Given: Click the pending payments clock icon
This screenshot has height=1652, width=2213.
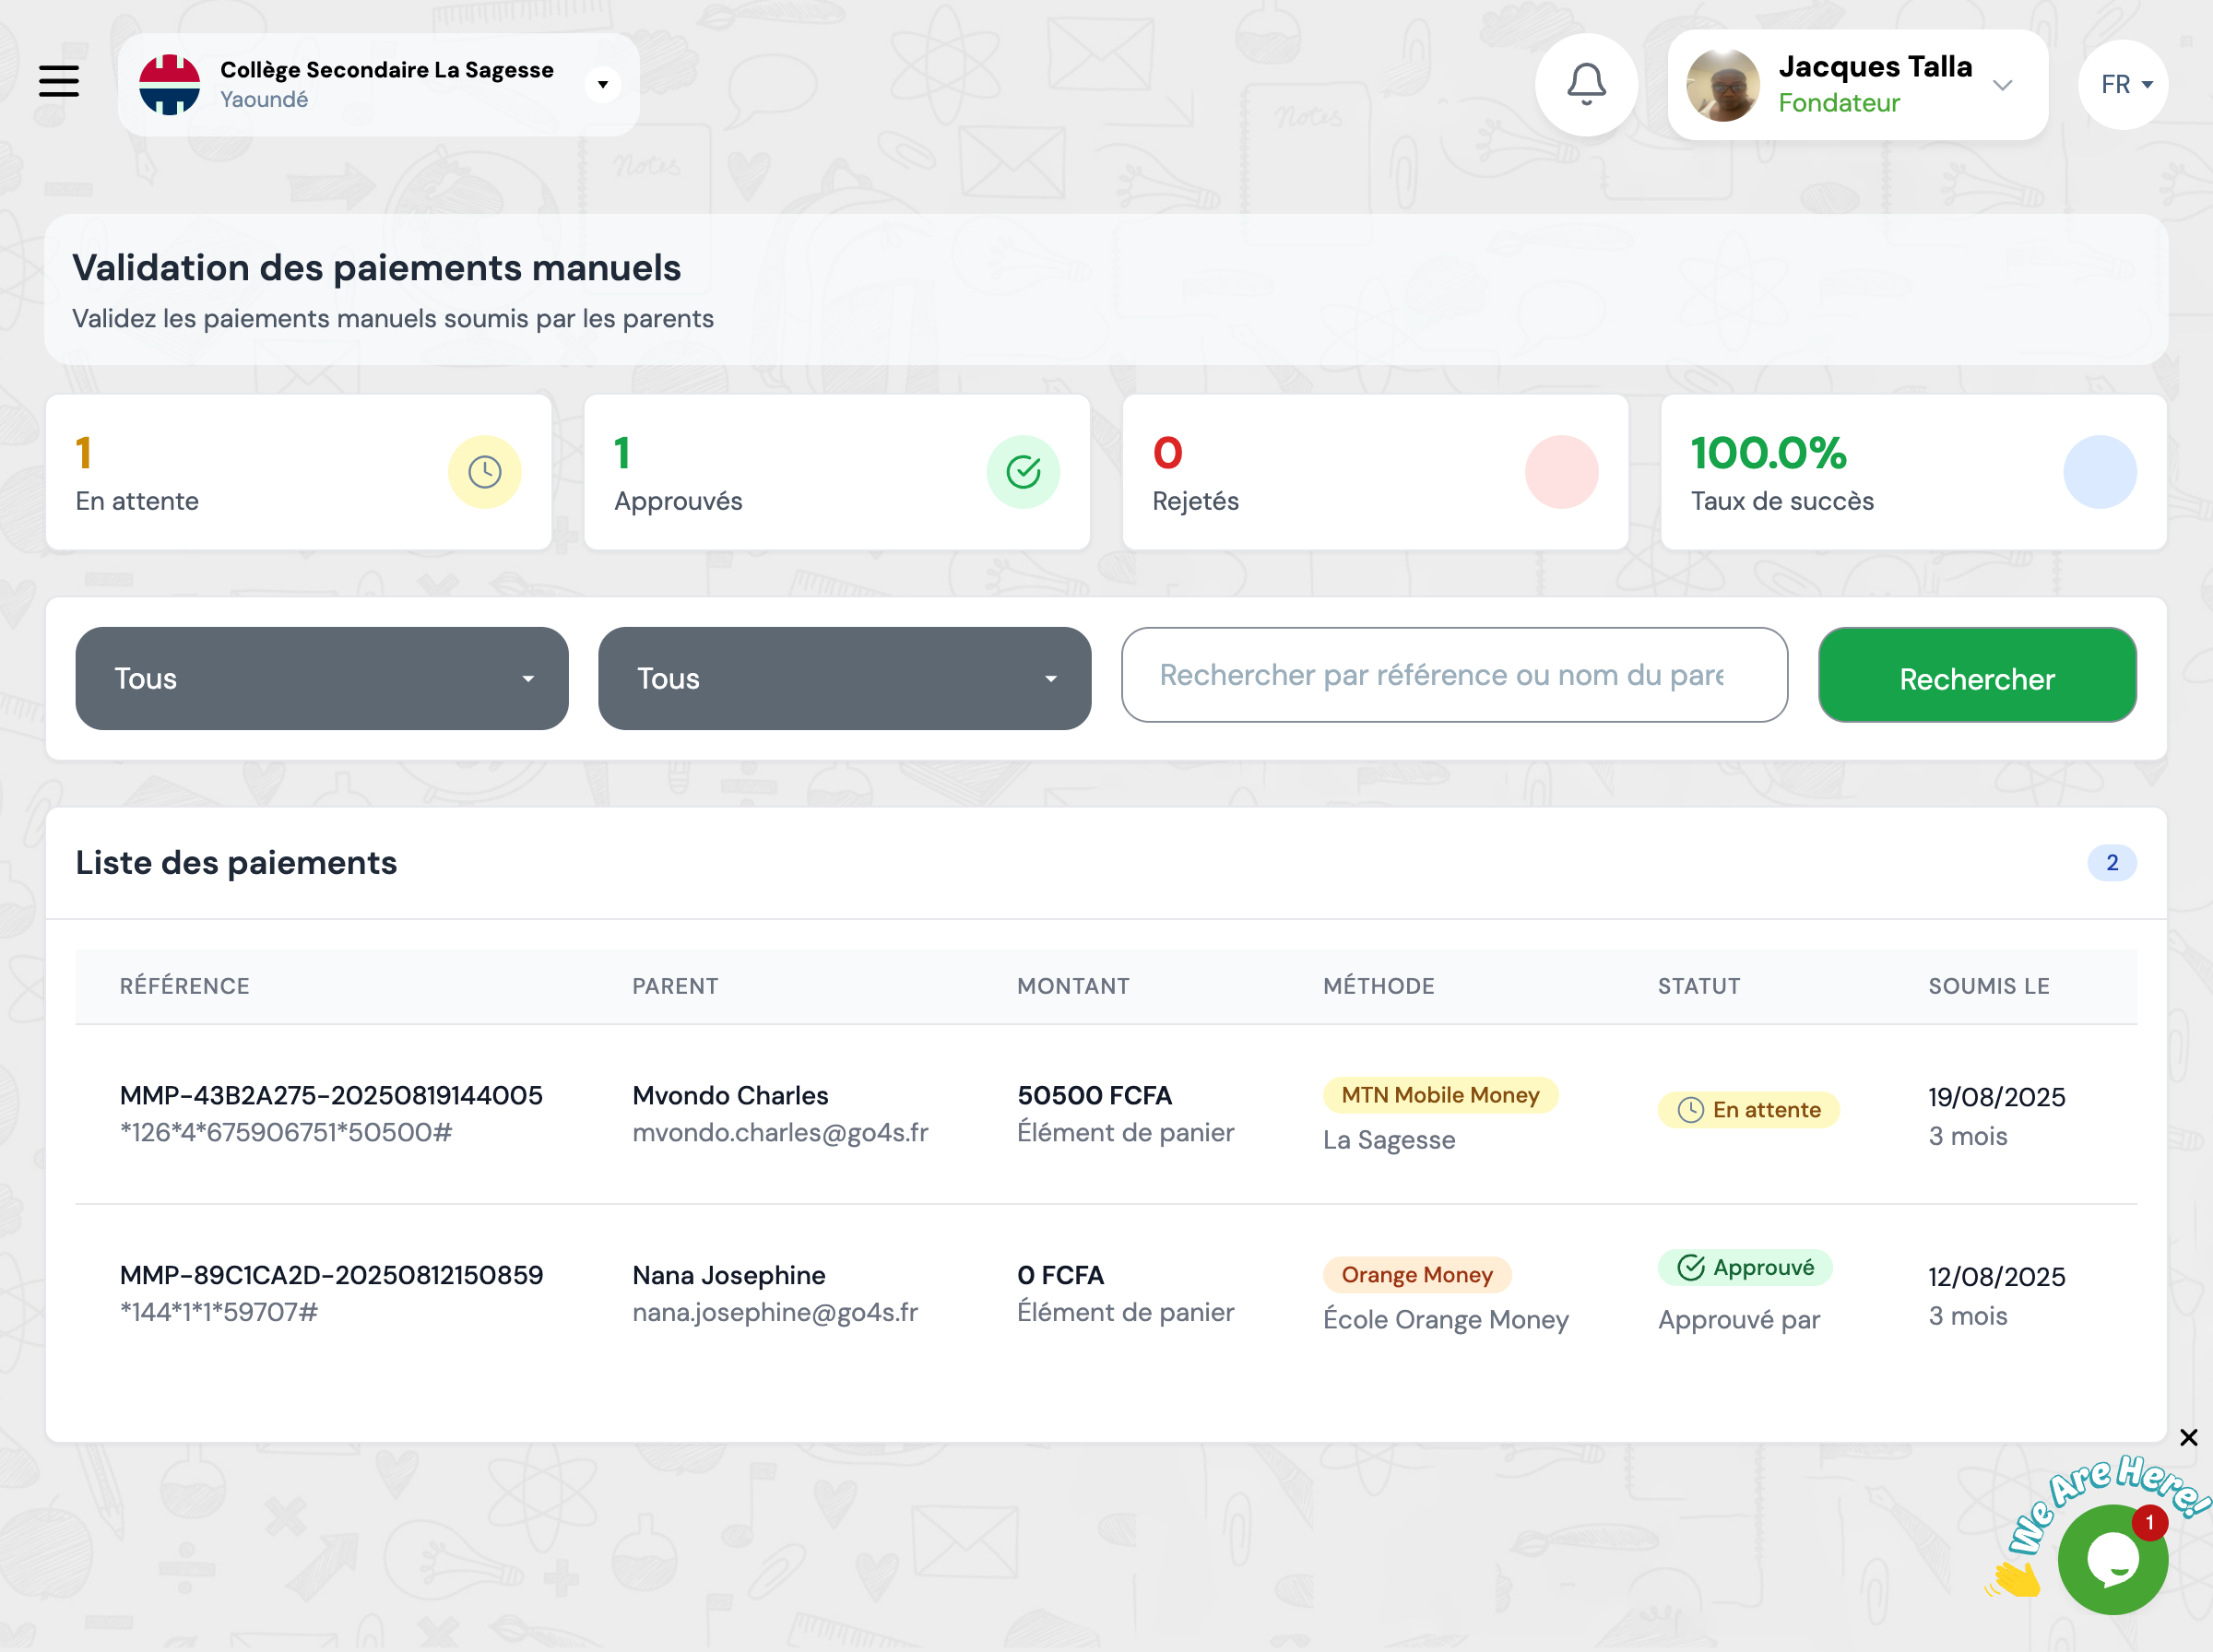Looking at the screenshot, I should click(485, 471).
